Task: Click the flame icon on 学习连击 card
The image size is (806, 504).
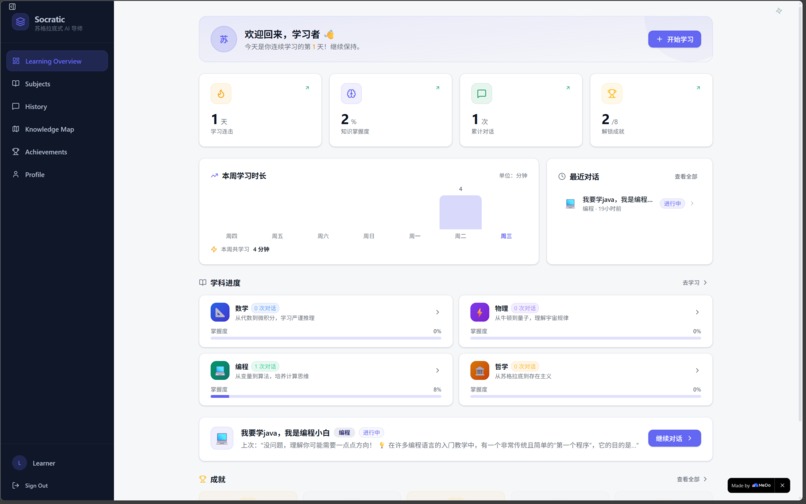Action: (x=221, y=94)
